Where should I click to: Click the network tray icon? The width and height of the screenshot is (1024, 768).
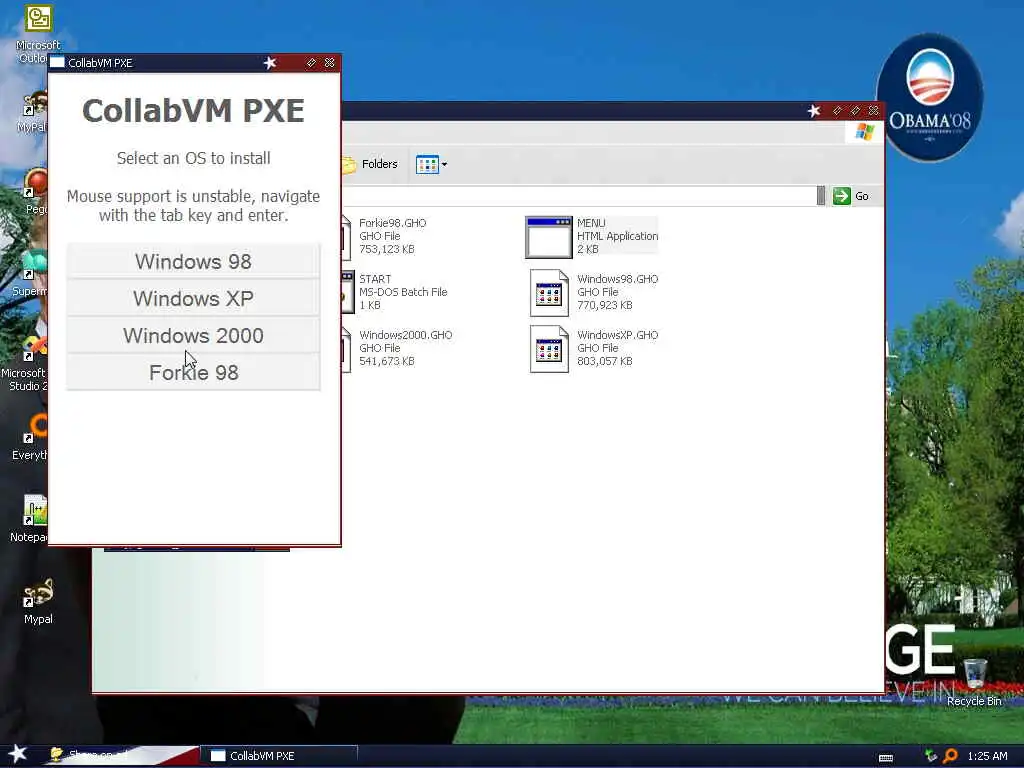pyautogui.click(x=931, y=756)
